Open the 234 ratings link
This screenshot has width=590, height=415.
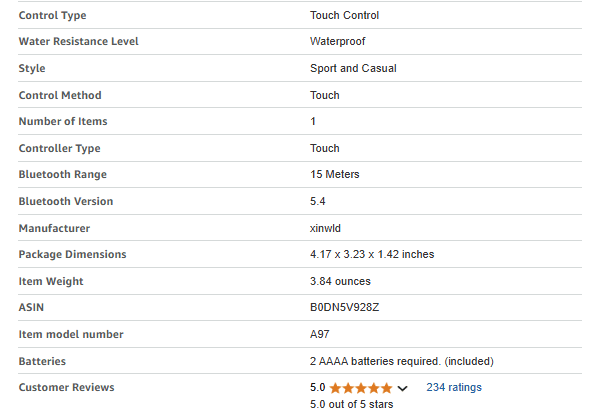454,387
